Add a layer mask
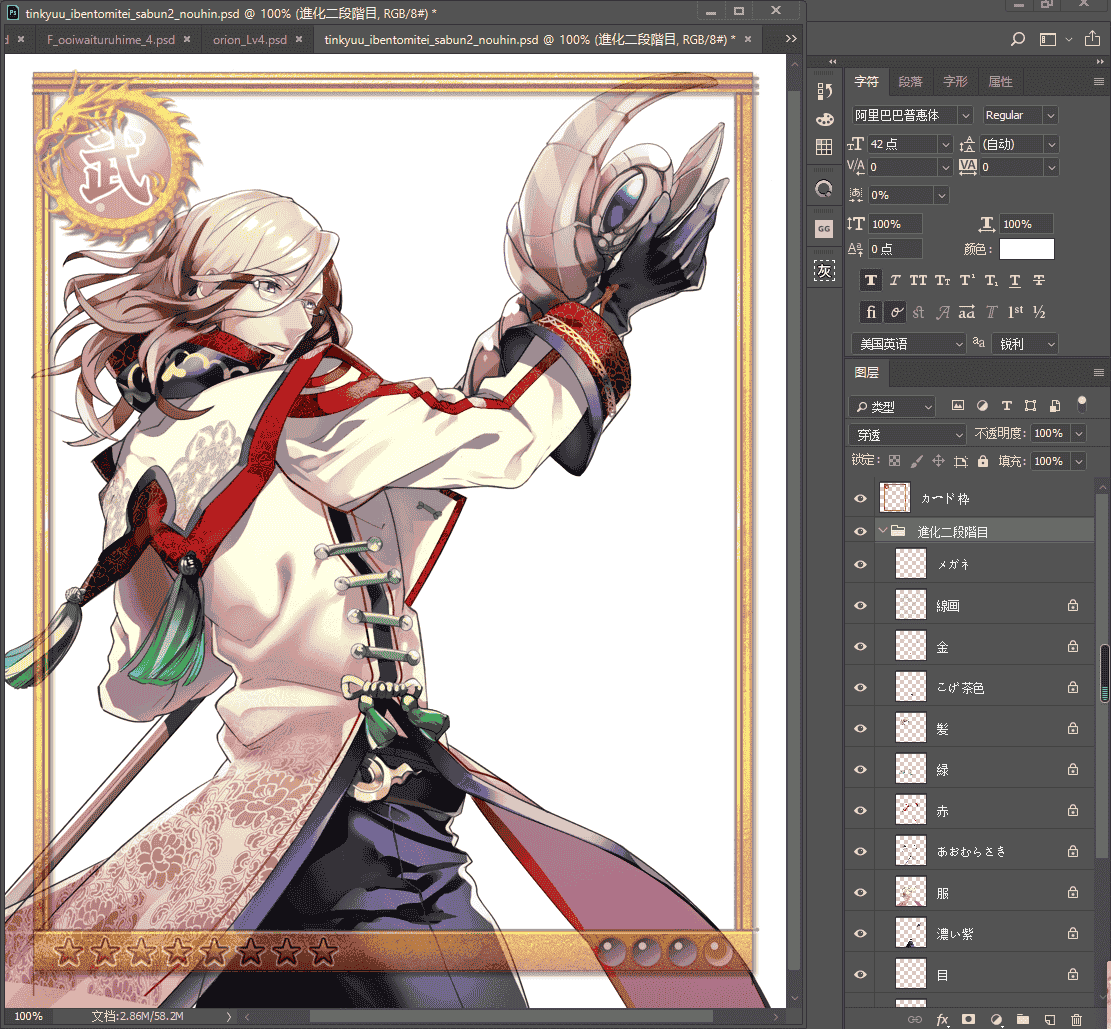Viewport: 1111px width, 1029px height. tap(969, 1020)
